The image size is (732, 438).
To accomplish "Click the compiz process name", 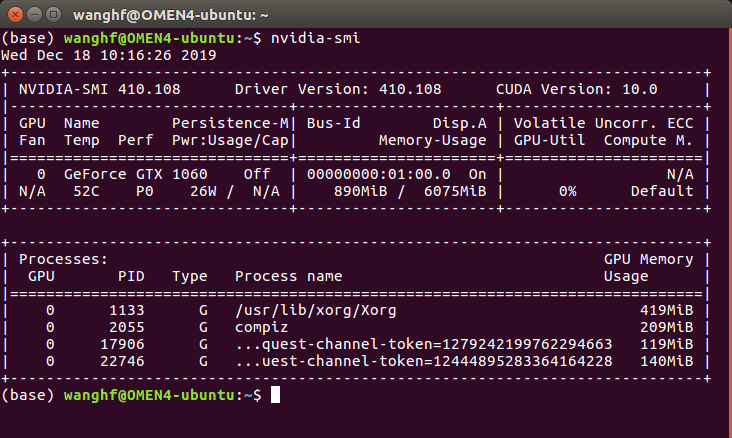I will pos(261,327).
